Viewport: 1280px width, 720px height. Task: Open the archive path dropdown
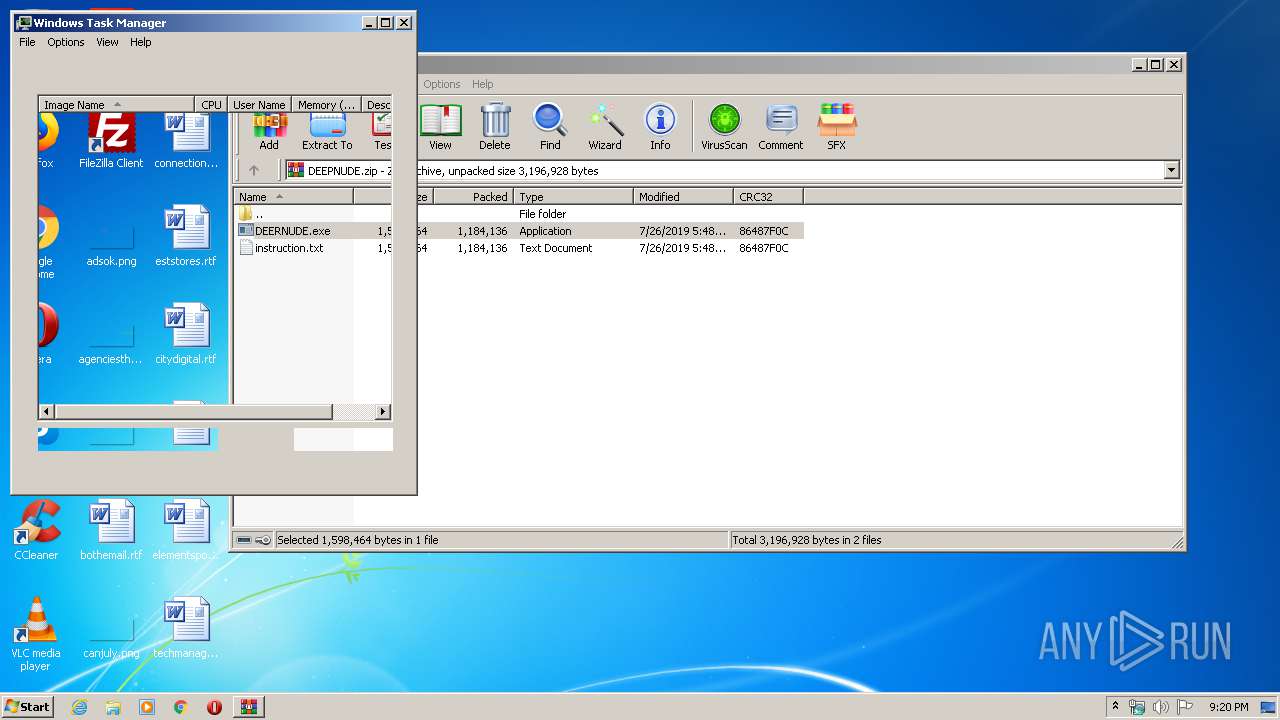(1172, 171)
